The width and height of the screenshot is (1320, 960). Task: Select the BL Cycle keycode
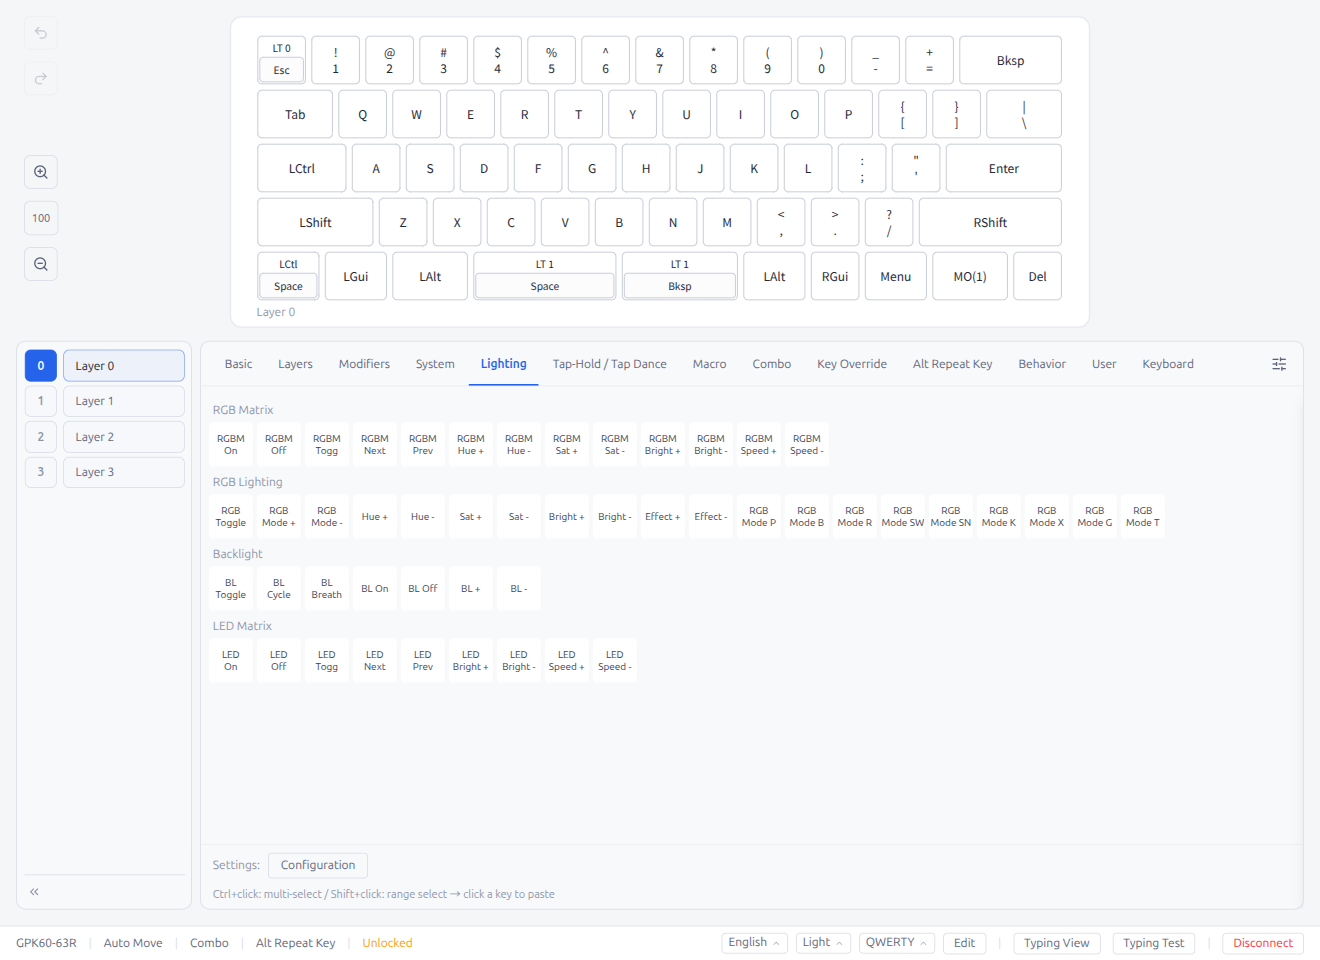tap(279, 589)
